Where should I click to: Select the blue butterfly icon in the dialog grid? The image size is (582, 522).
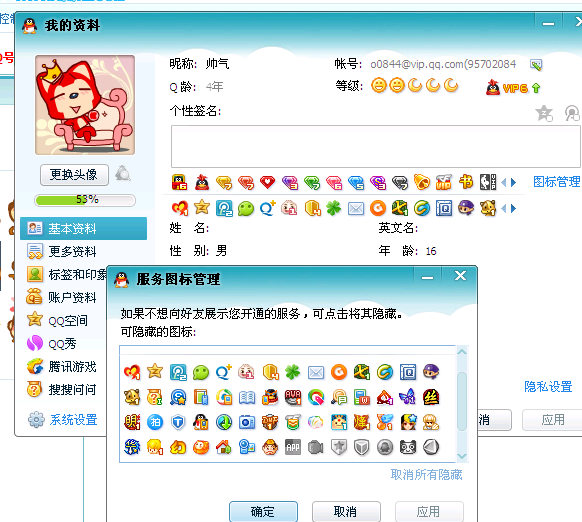(x=408, y=397)
